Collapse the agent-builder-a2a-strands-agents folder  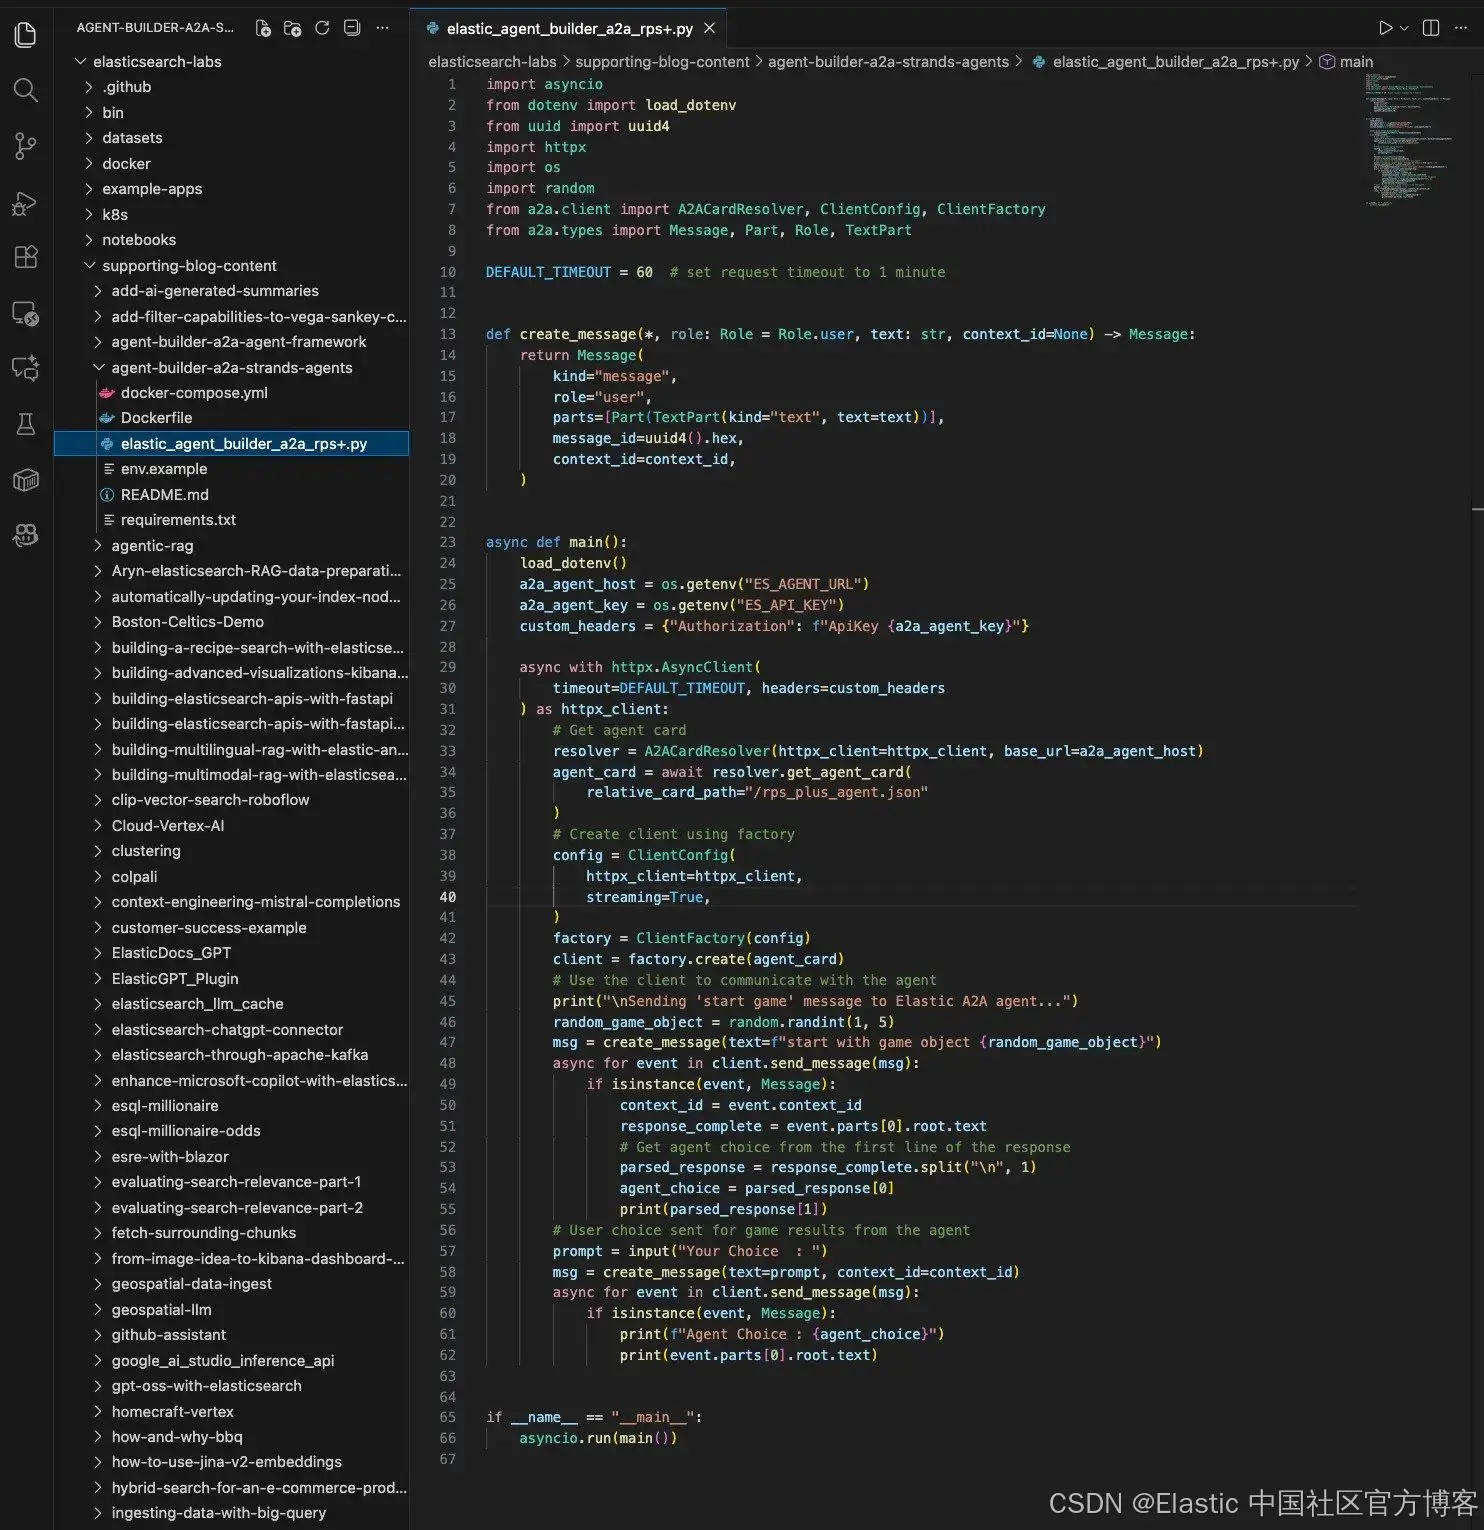tap(232, 368)
